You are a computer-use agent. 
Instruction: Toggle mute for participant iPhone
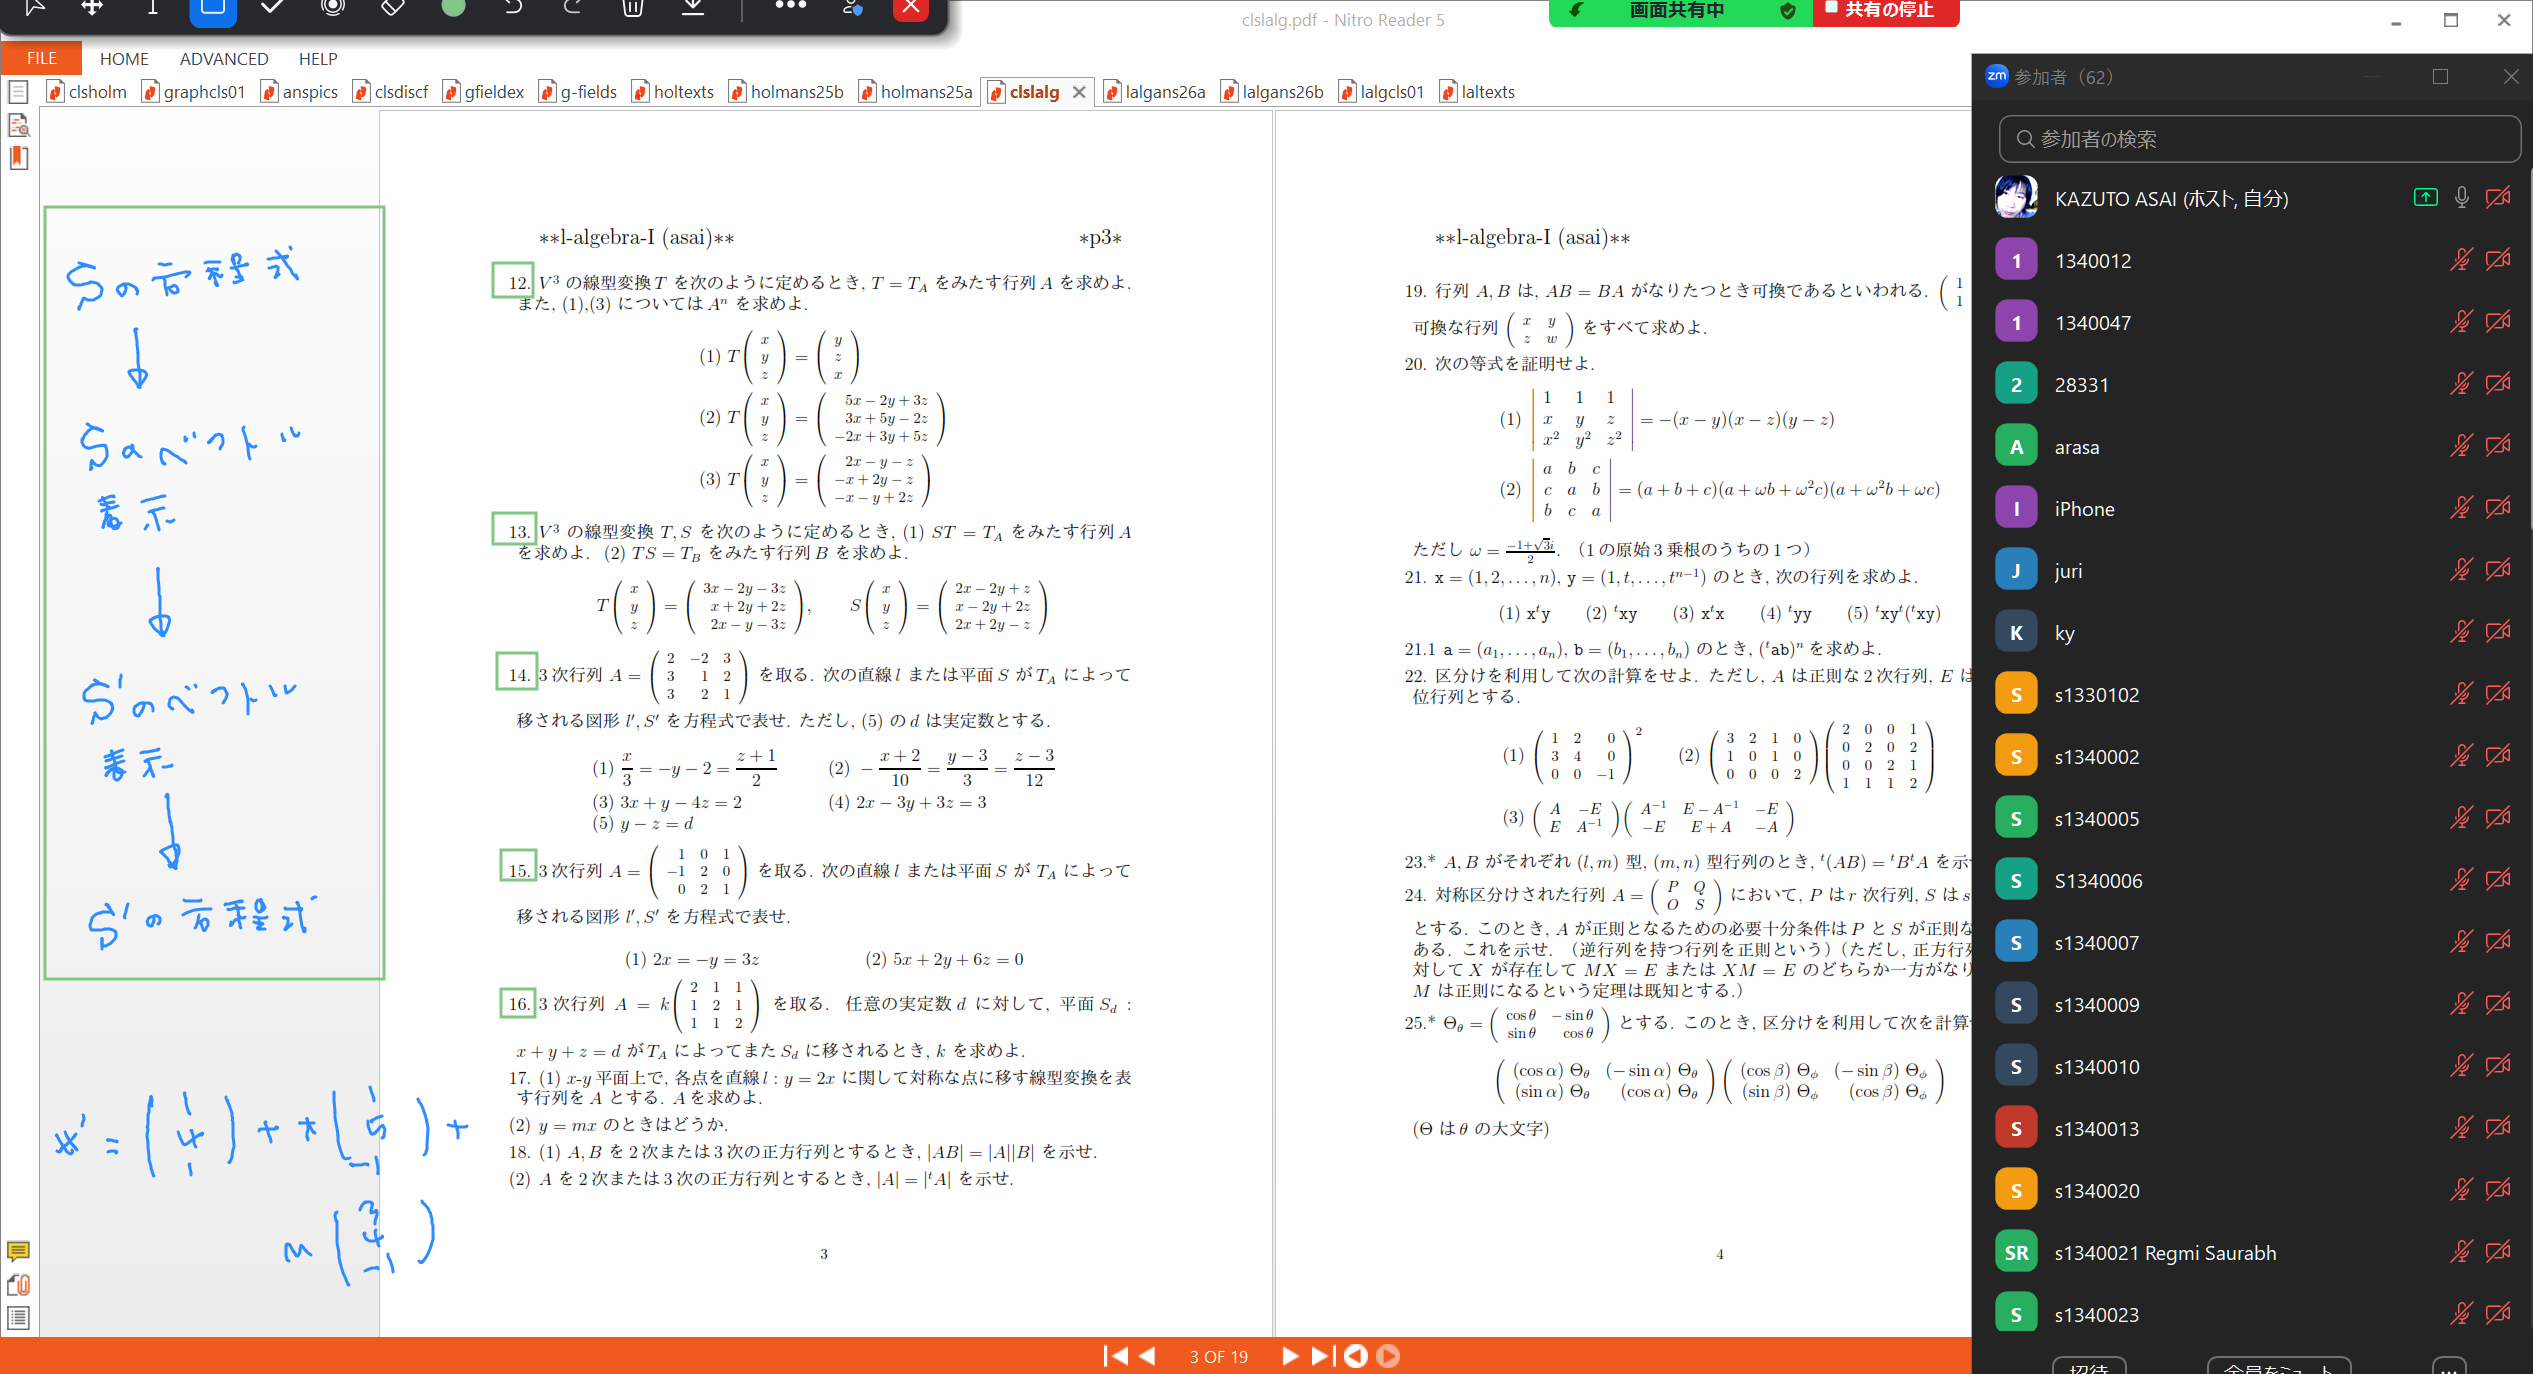click(2462, 508)
